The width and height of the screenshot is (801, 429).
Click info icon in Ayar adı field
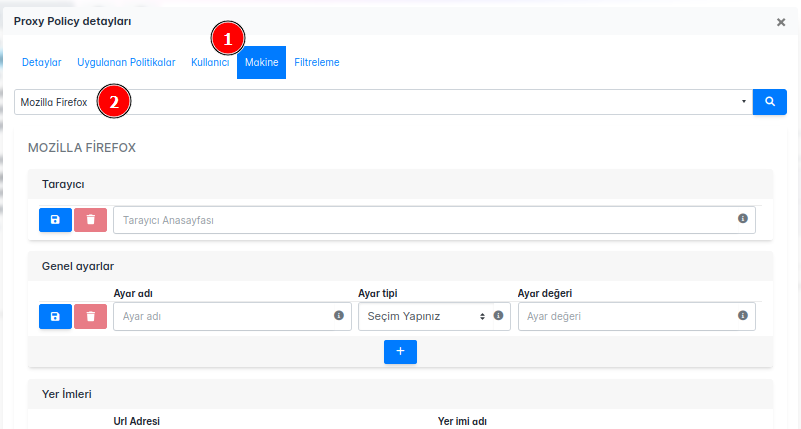(x=339, y=316)
